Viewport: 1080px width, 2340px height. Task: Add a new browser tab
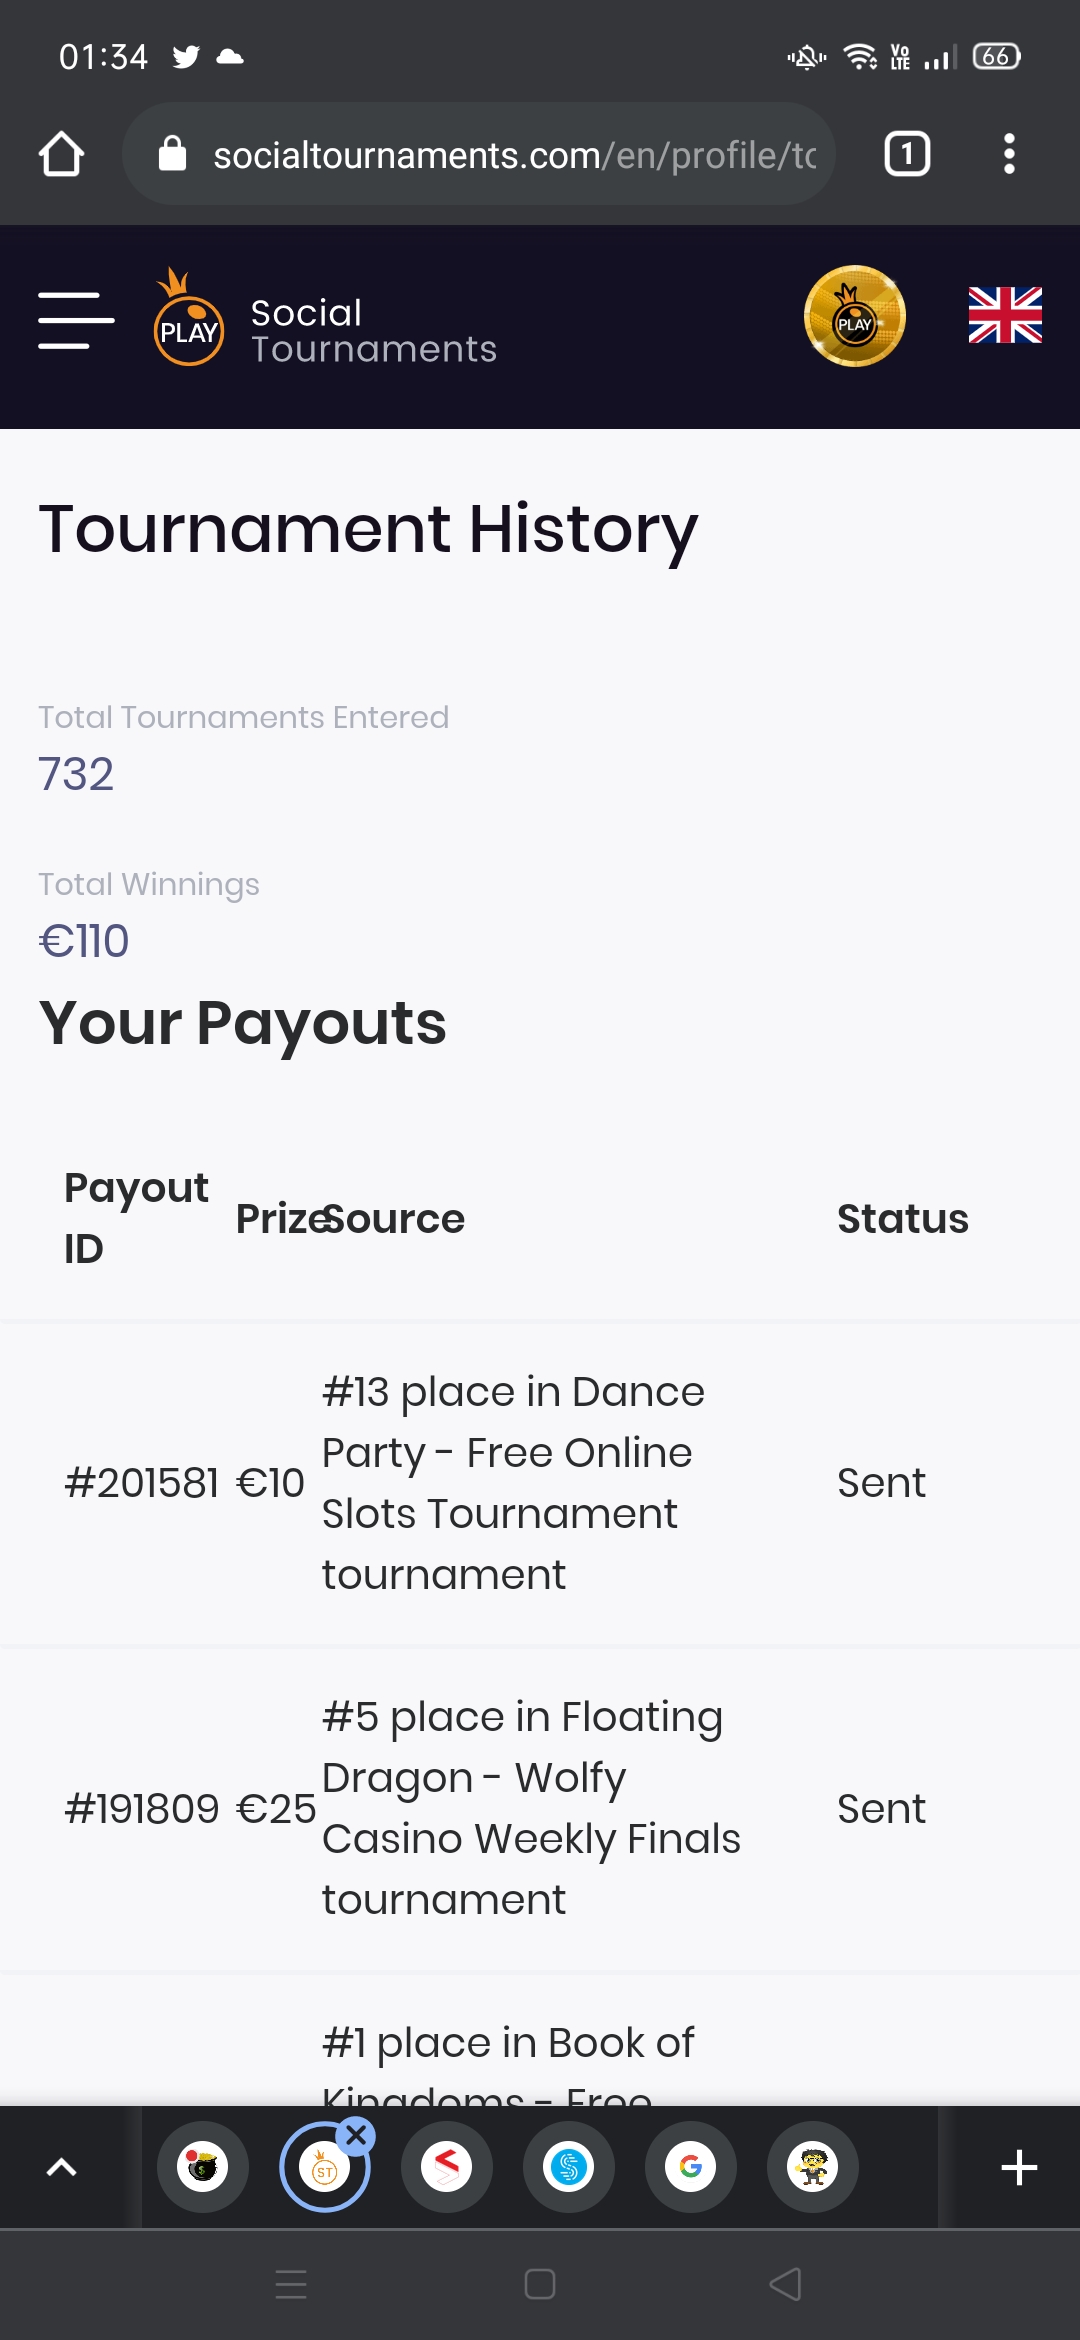click(x=1019, y=2167)
